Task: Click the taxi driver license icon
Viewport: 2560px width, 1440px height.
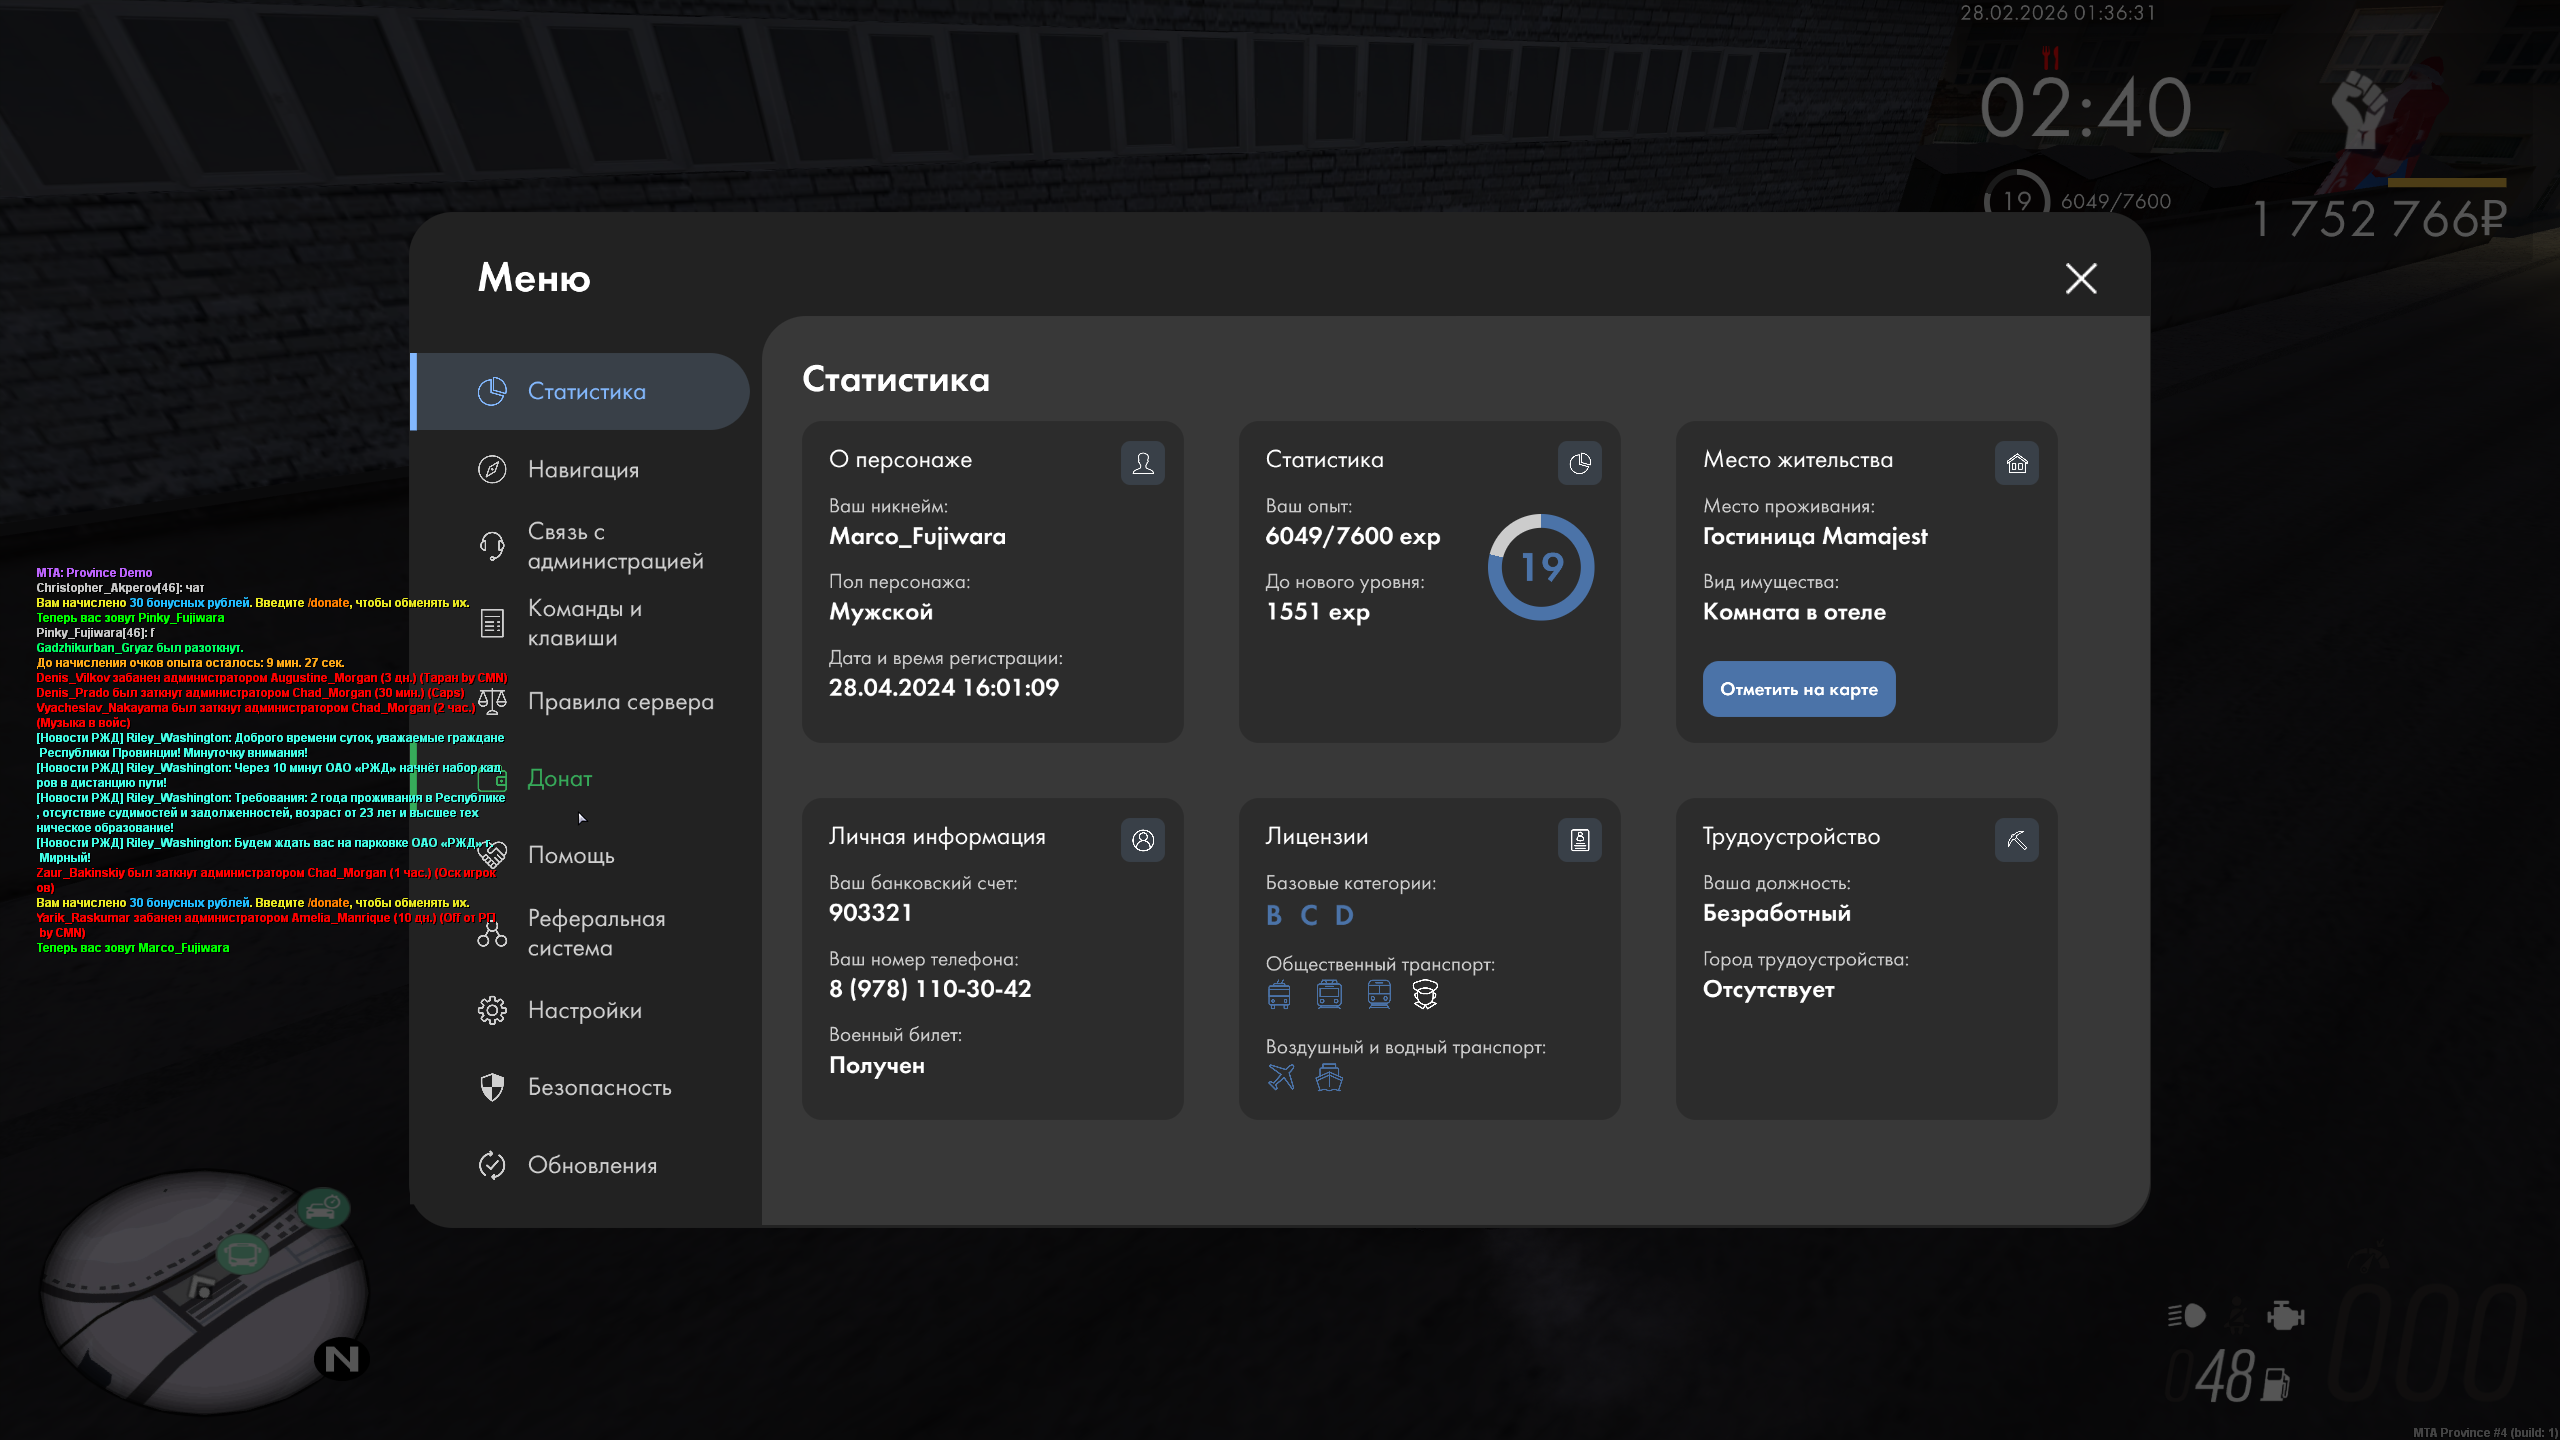Action: (1425, 994)
